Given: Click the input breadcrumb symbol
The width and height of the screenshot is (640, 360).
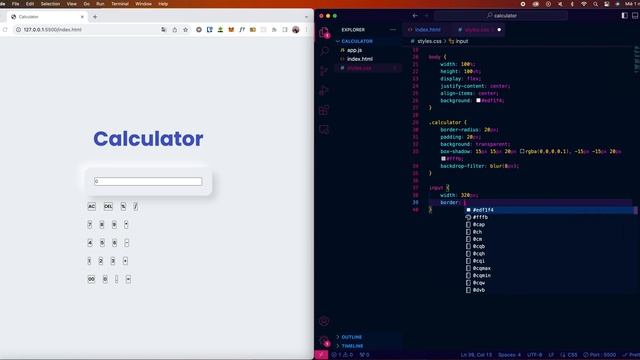Looking at the screenshot, I should 459,41.
